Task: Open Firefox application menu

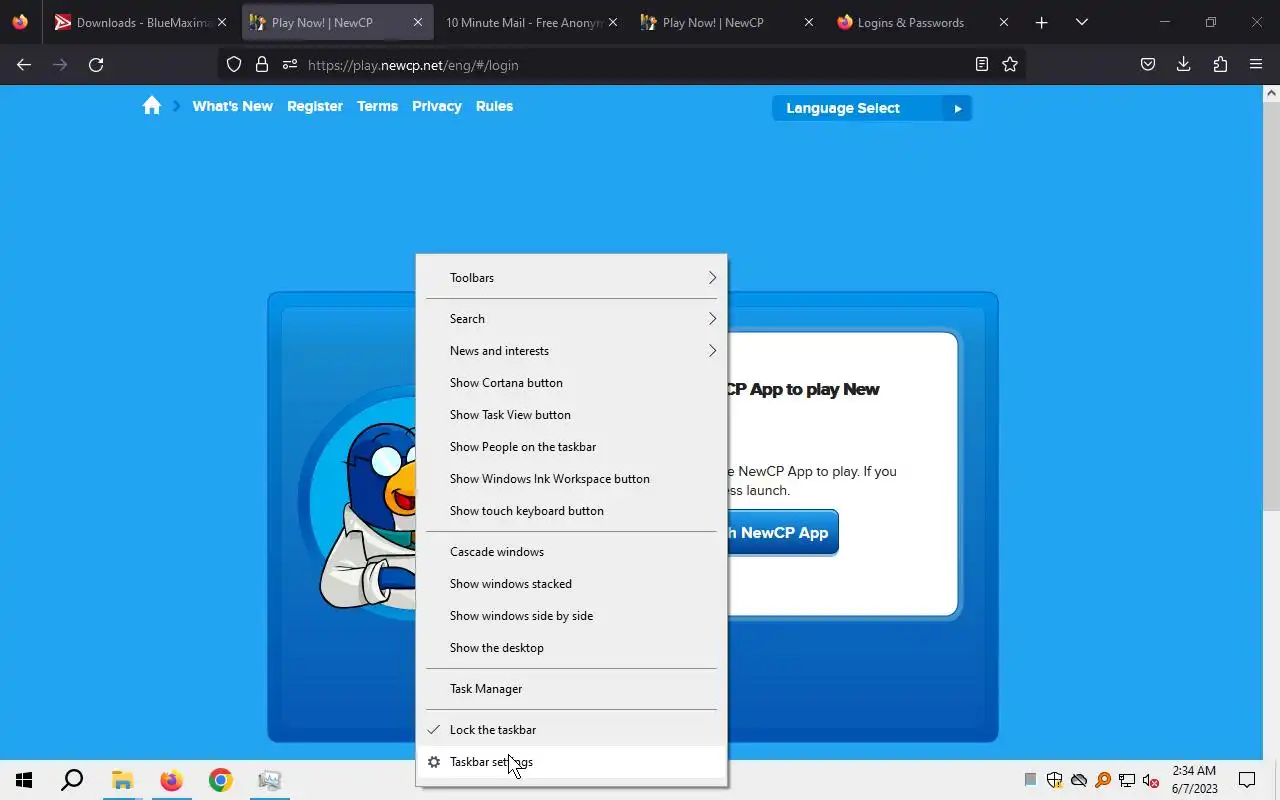Action: pos(1256,65)
